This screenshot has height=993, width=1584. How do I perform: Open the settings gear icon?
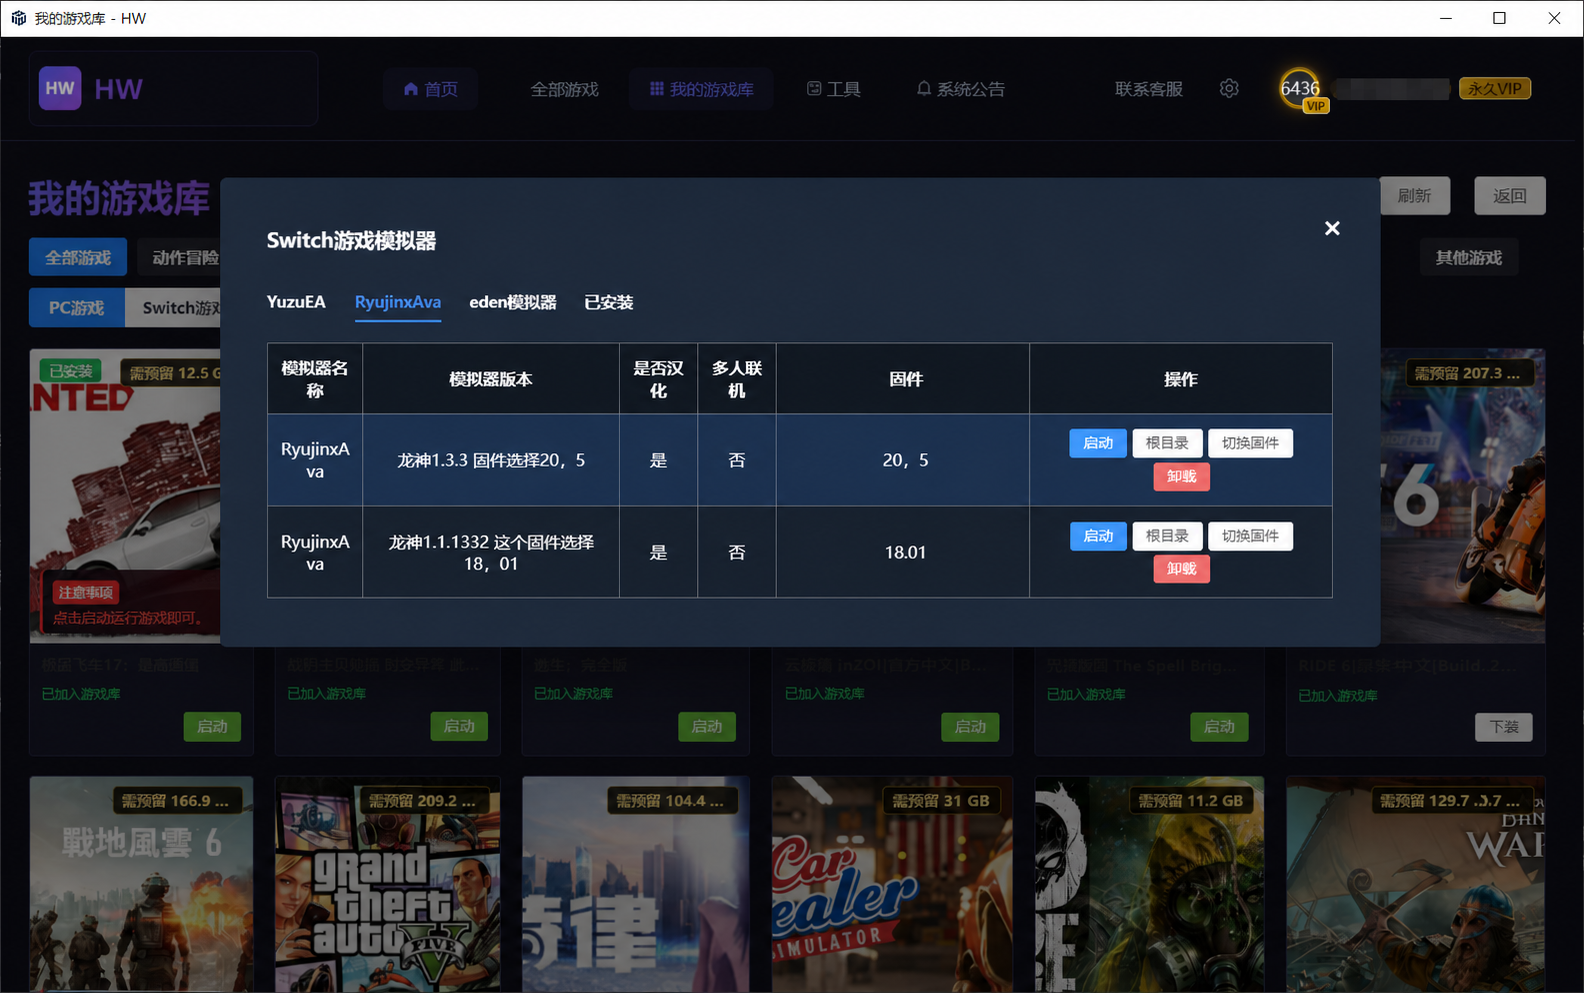tap(1229, 88)
